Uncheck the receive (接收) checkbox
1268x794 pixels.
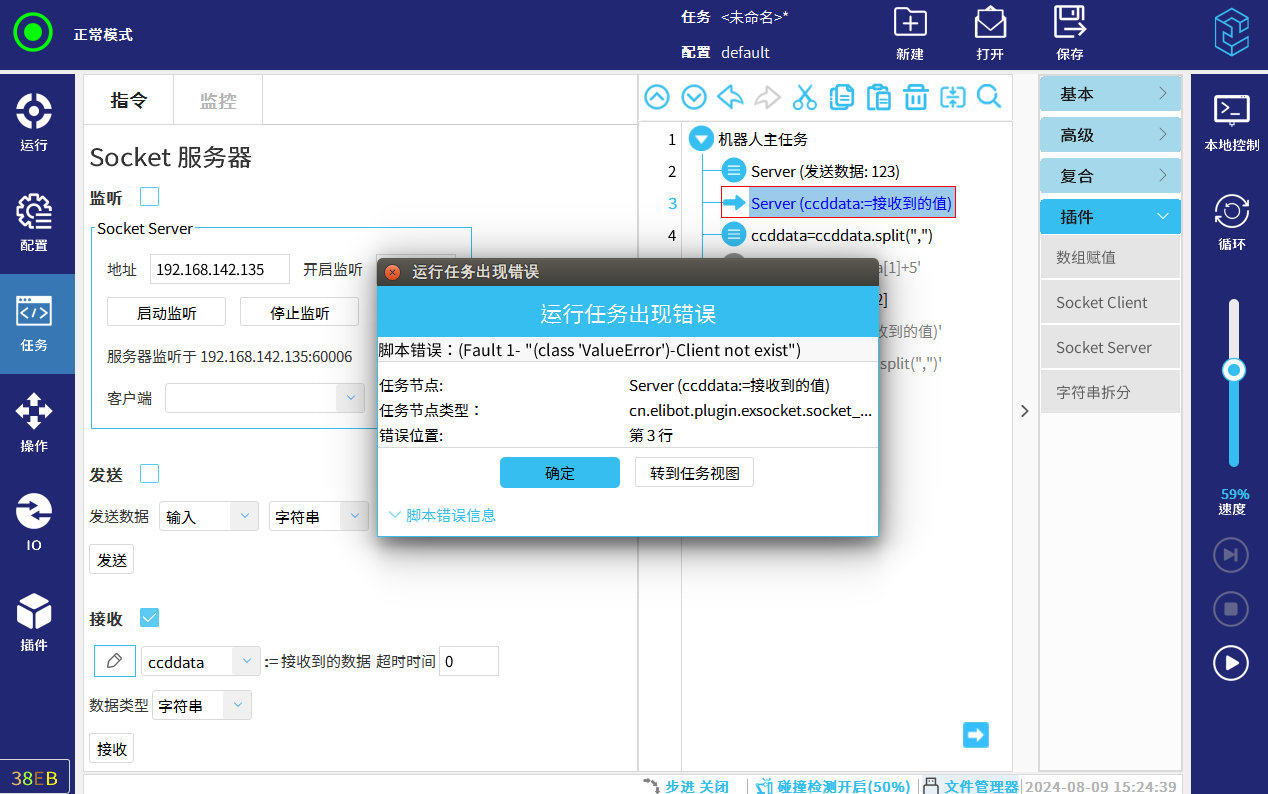coord(149,618)
